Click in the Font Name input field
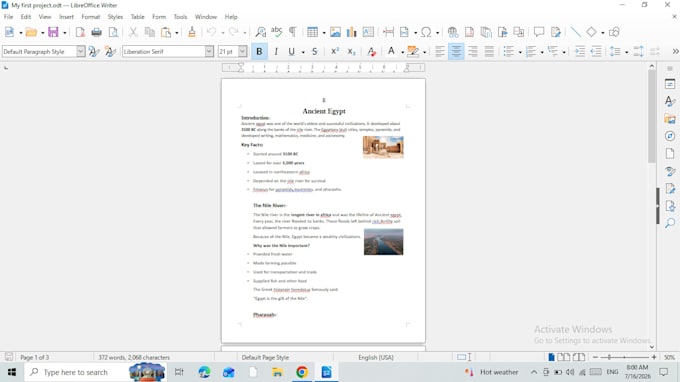Viewport: 680px width, 382px height. pos(164,52)
